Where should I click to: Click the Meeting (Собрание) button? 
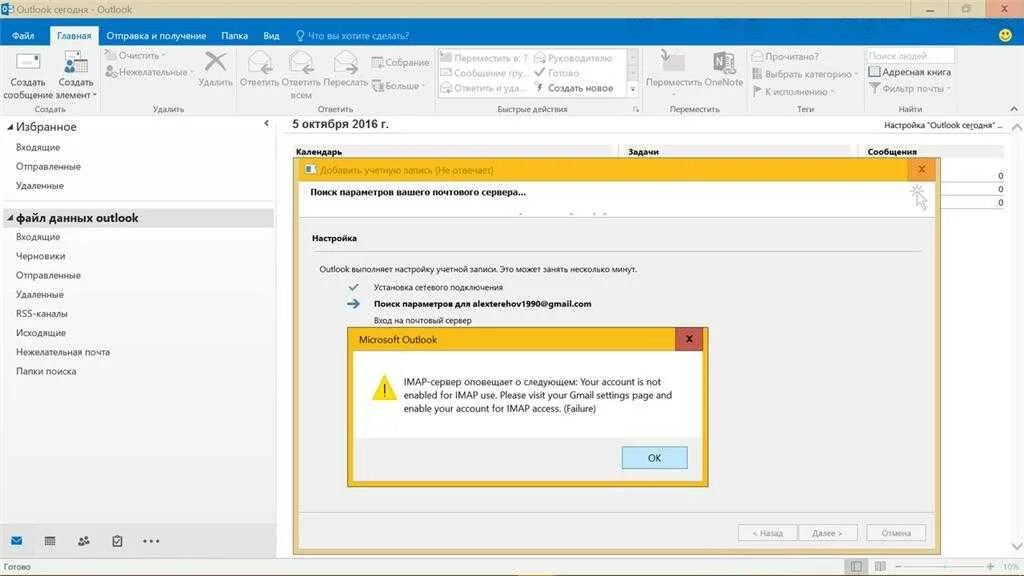(x=400, y=62)
